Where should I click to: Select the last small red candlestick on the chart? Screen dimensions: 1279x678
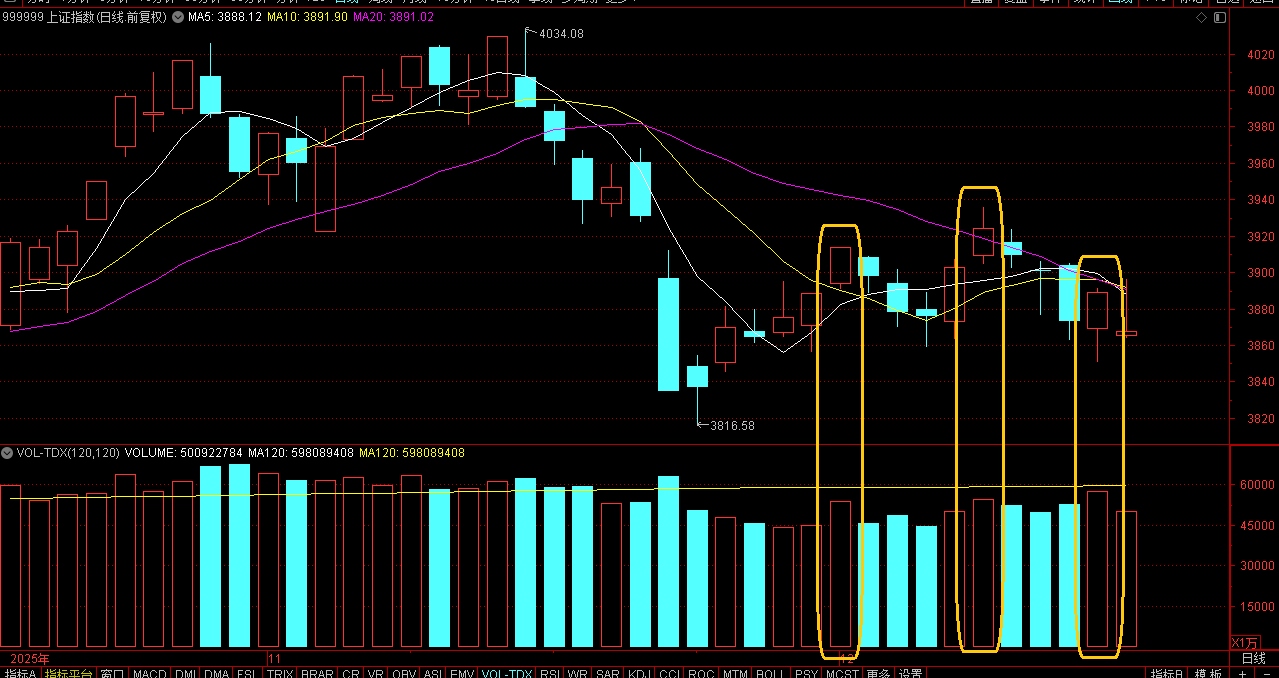1127,332
